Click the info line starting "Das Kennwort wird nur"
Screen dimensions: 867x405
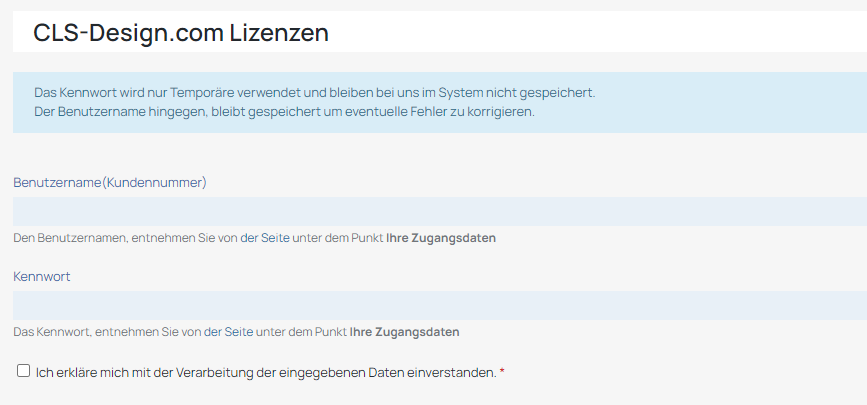pyautogui.click(x=314, y=92)
